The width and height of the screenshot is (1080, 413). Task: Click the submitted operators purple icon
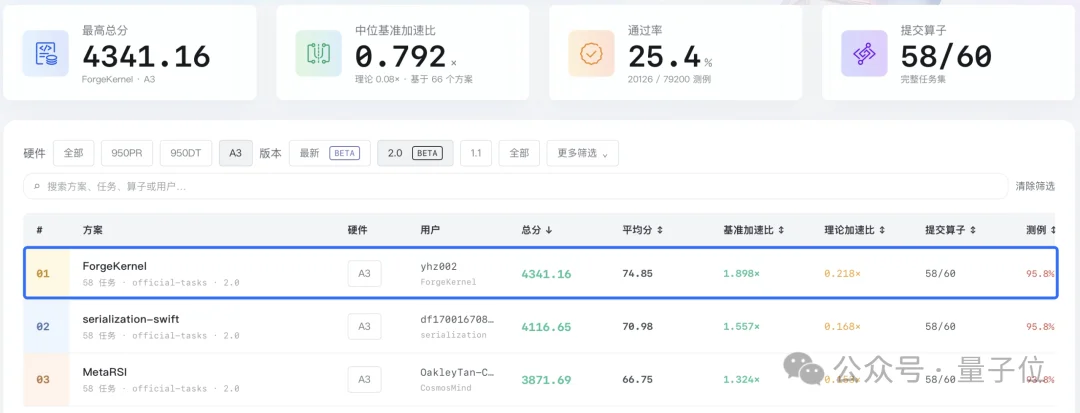click(x=864, y=53)
